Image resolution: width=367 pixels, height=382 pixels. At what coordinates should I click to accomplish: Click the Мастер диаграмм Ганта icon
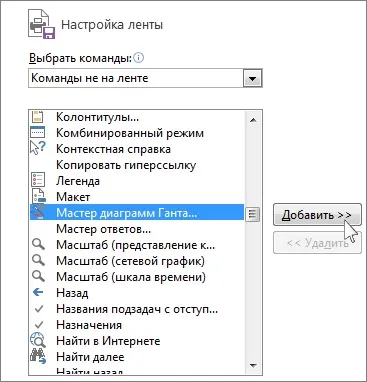pos(38,212)
